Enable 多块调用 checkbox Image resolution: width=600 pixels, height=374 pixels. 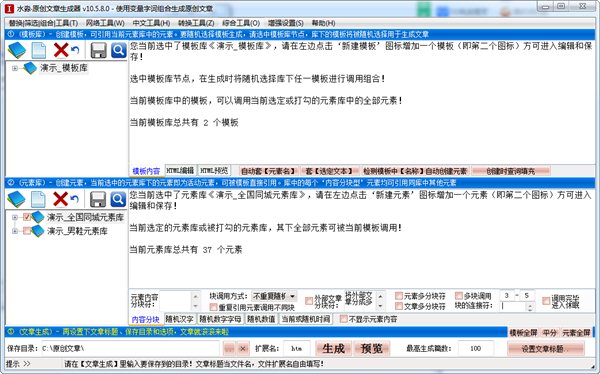point(459,296)
